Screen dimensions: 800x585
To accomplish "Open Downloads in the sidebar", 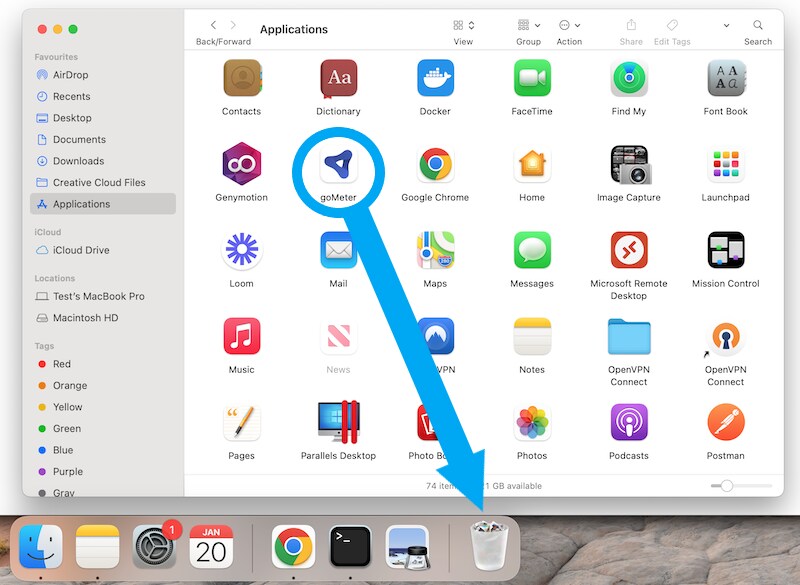I will tap(103, 161).
